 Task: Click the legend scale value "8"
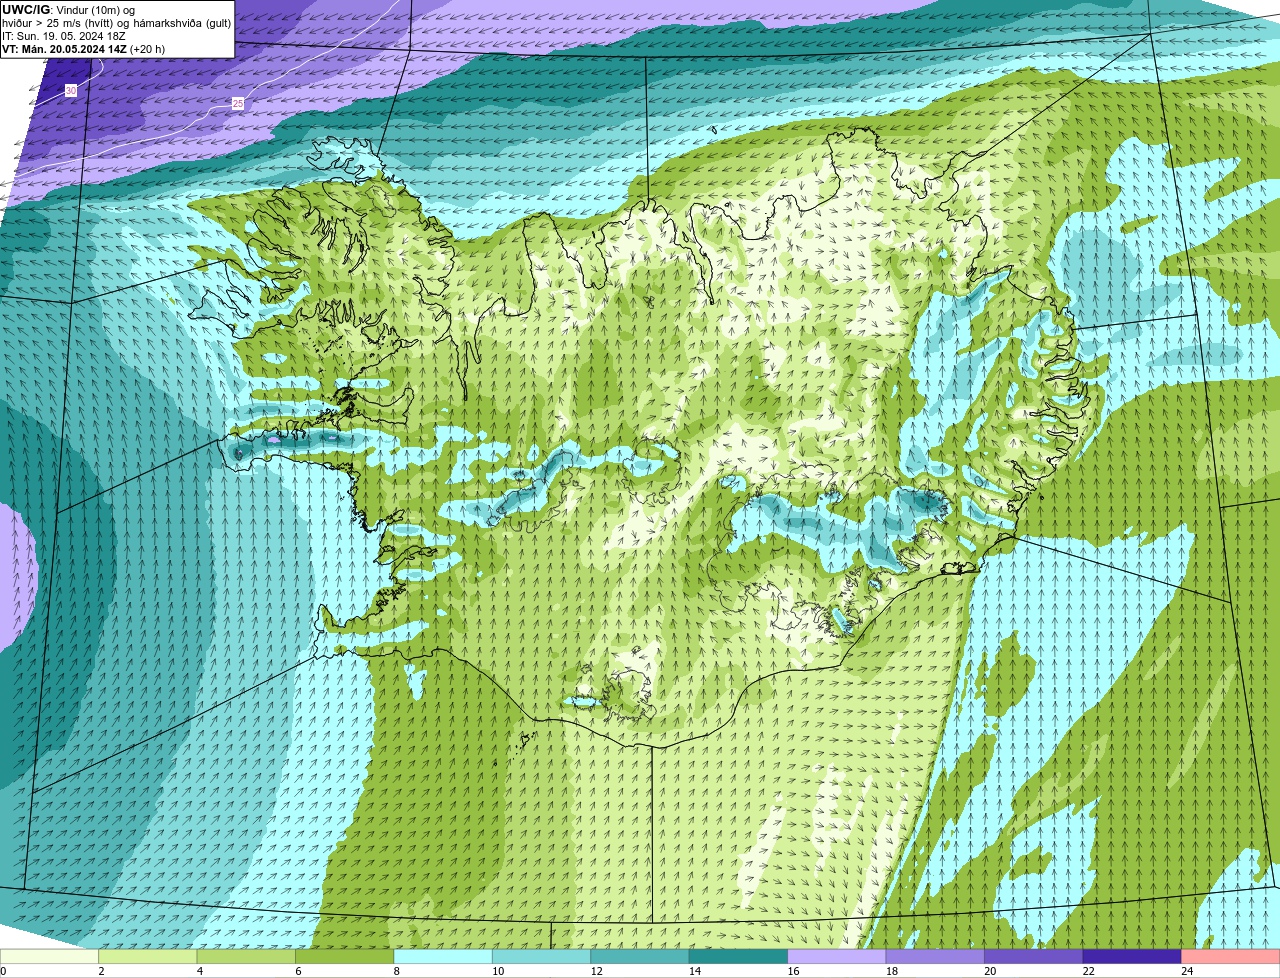tap(394, 971)
